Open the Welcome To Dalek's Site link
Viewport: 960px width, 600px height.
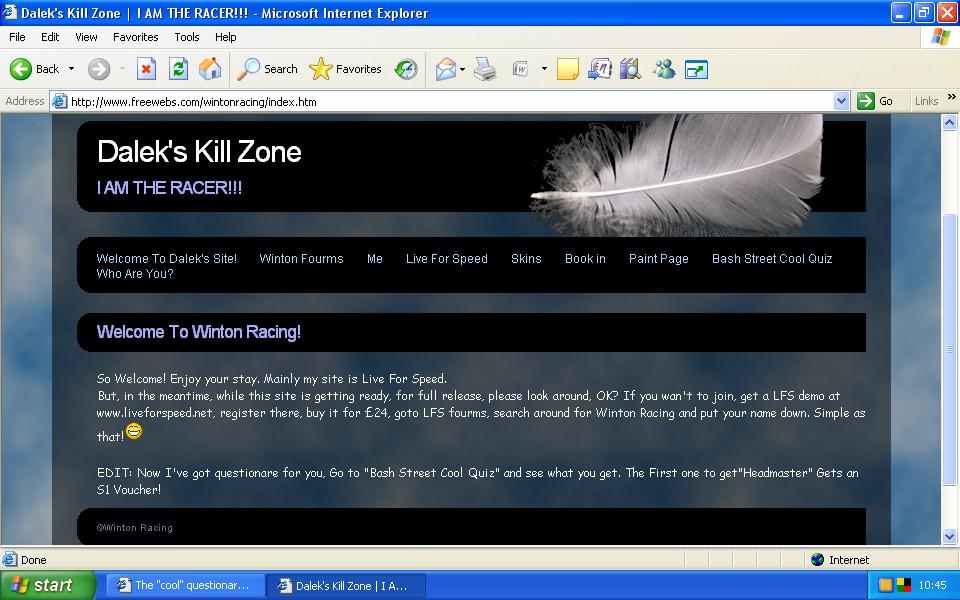167,258
